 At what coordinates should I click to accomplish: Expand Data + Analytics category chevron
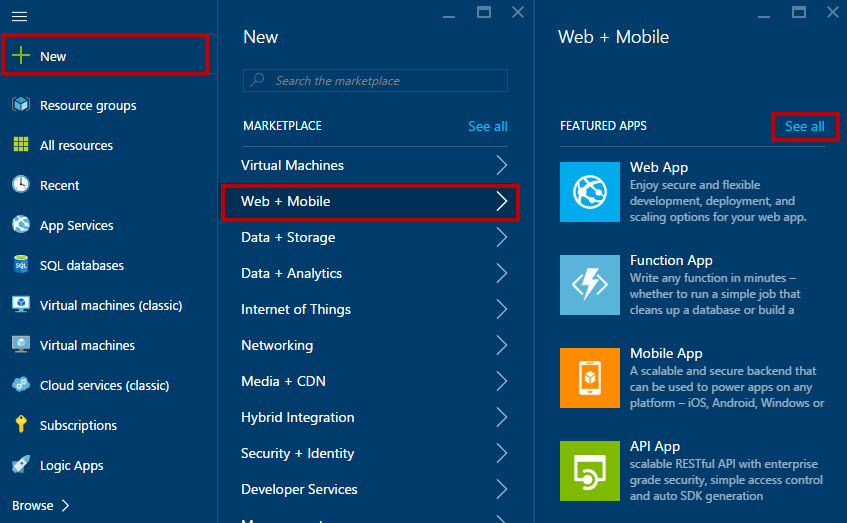coord(502,273)
